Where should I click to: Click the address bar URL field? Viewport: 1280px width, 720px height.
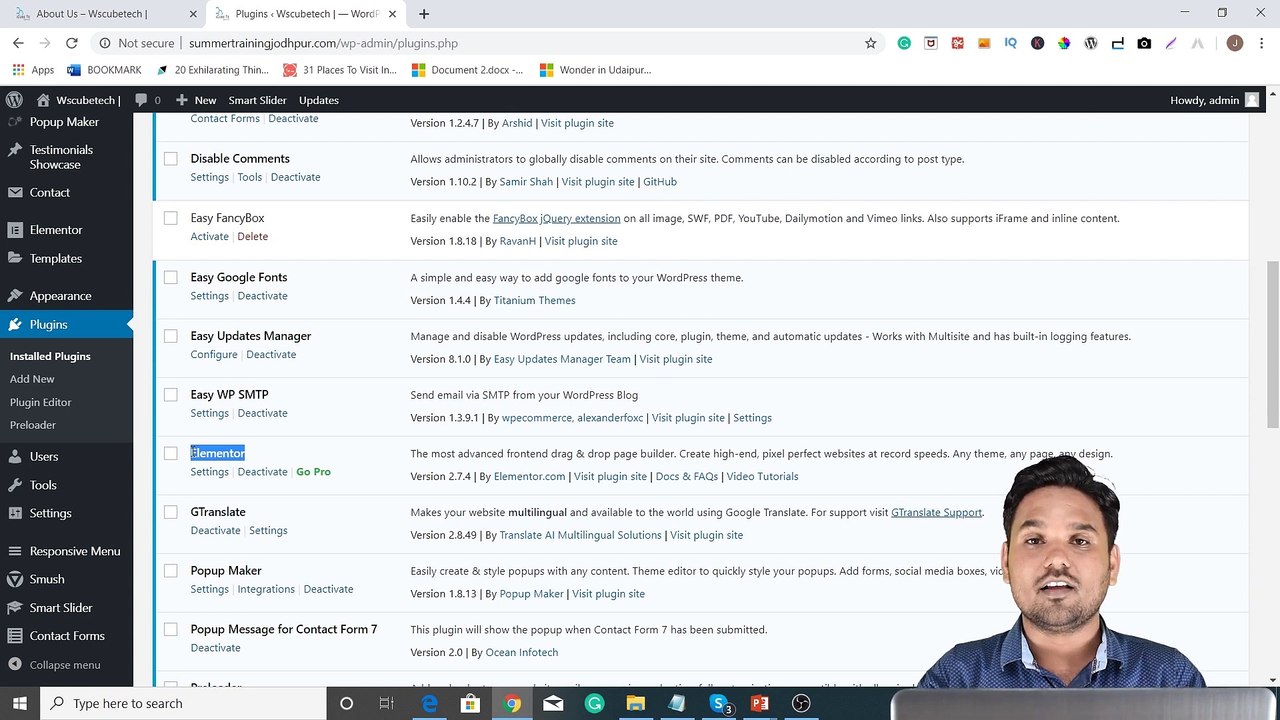click(520, 43)
